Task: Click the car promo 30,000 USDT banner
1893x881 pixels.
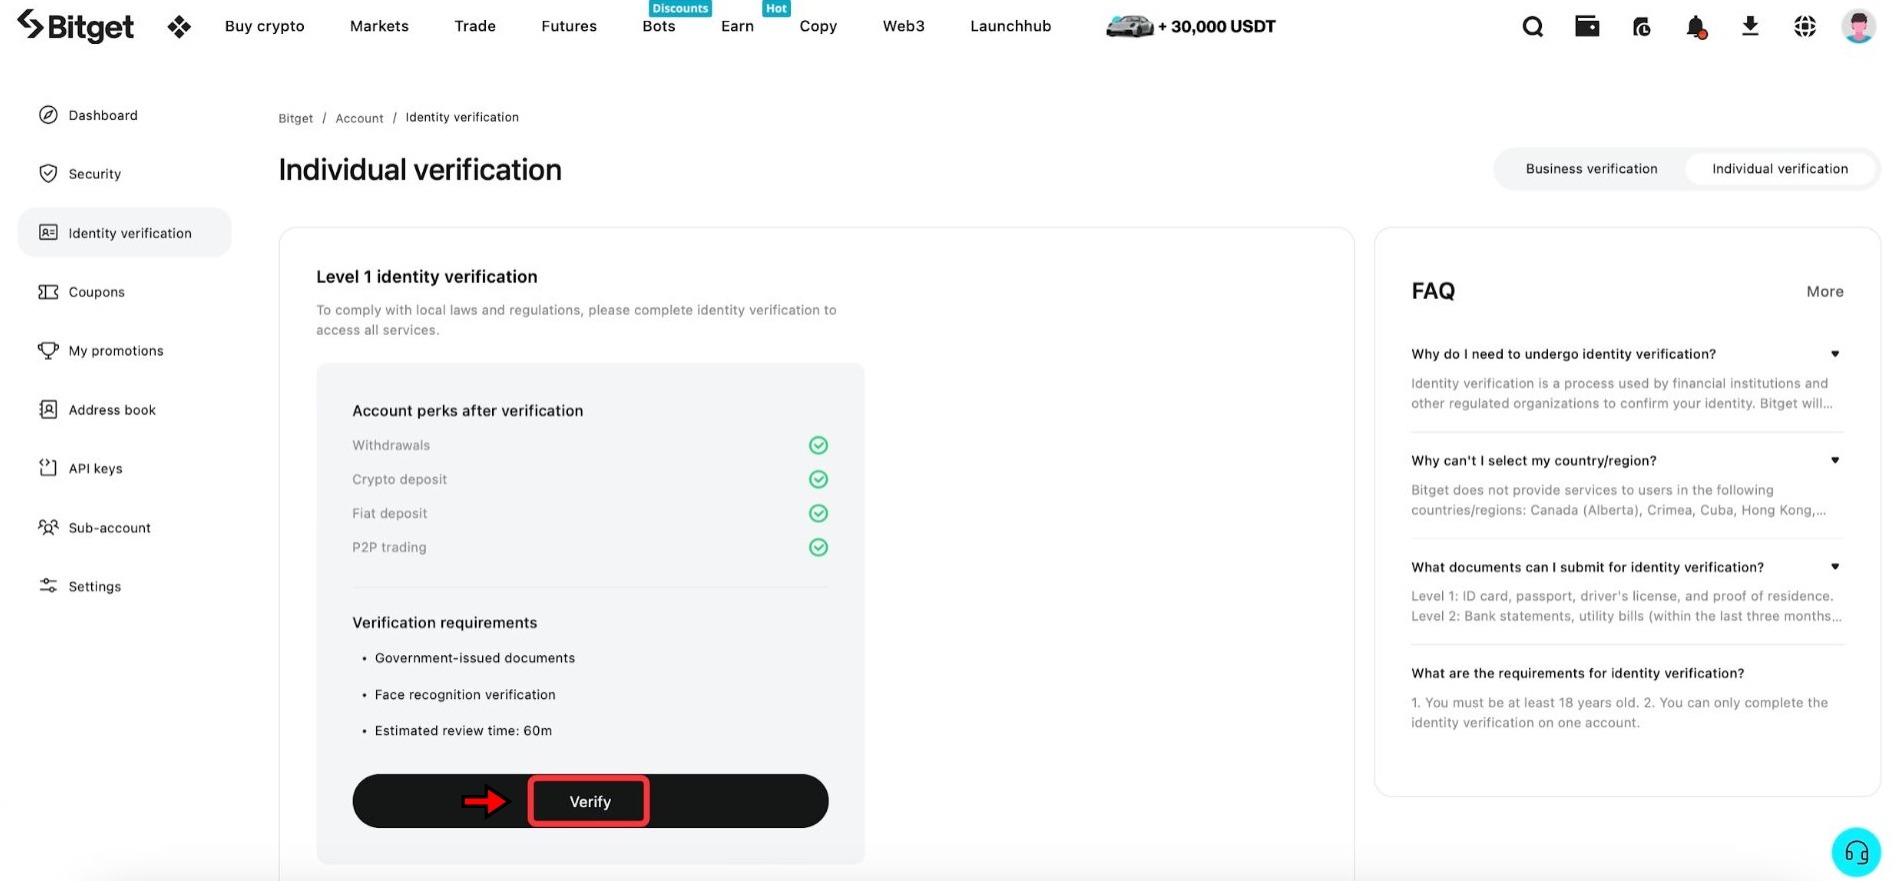Action: (x=1190, y=27)
